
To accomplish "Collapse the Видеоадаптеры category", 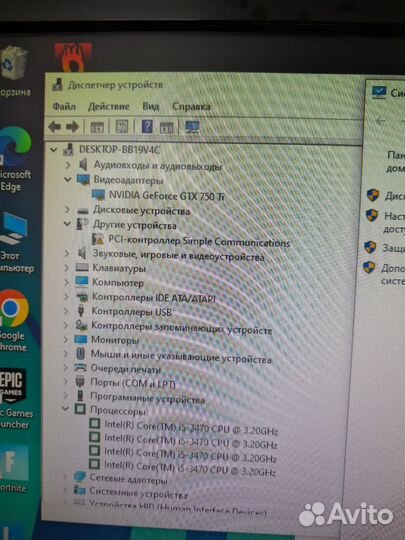I will coord(68,179).
